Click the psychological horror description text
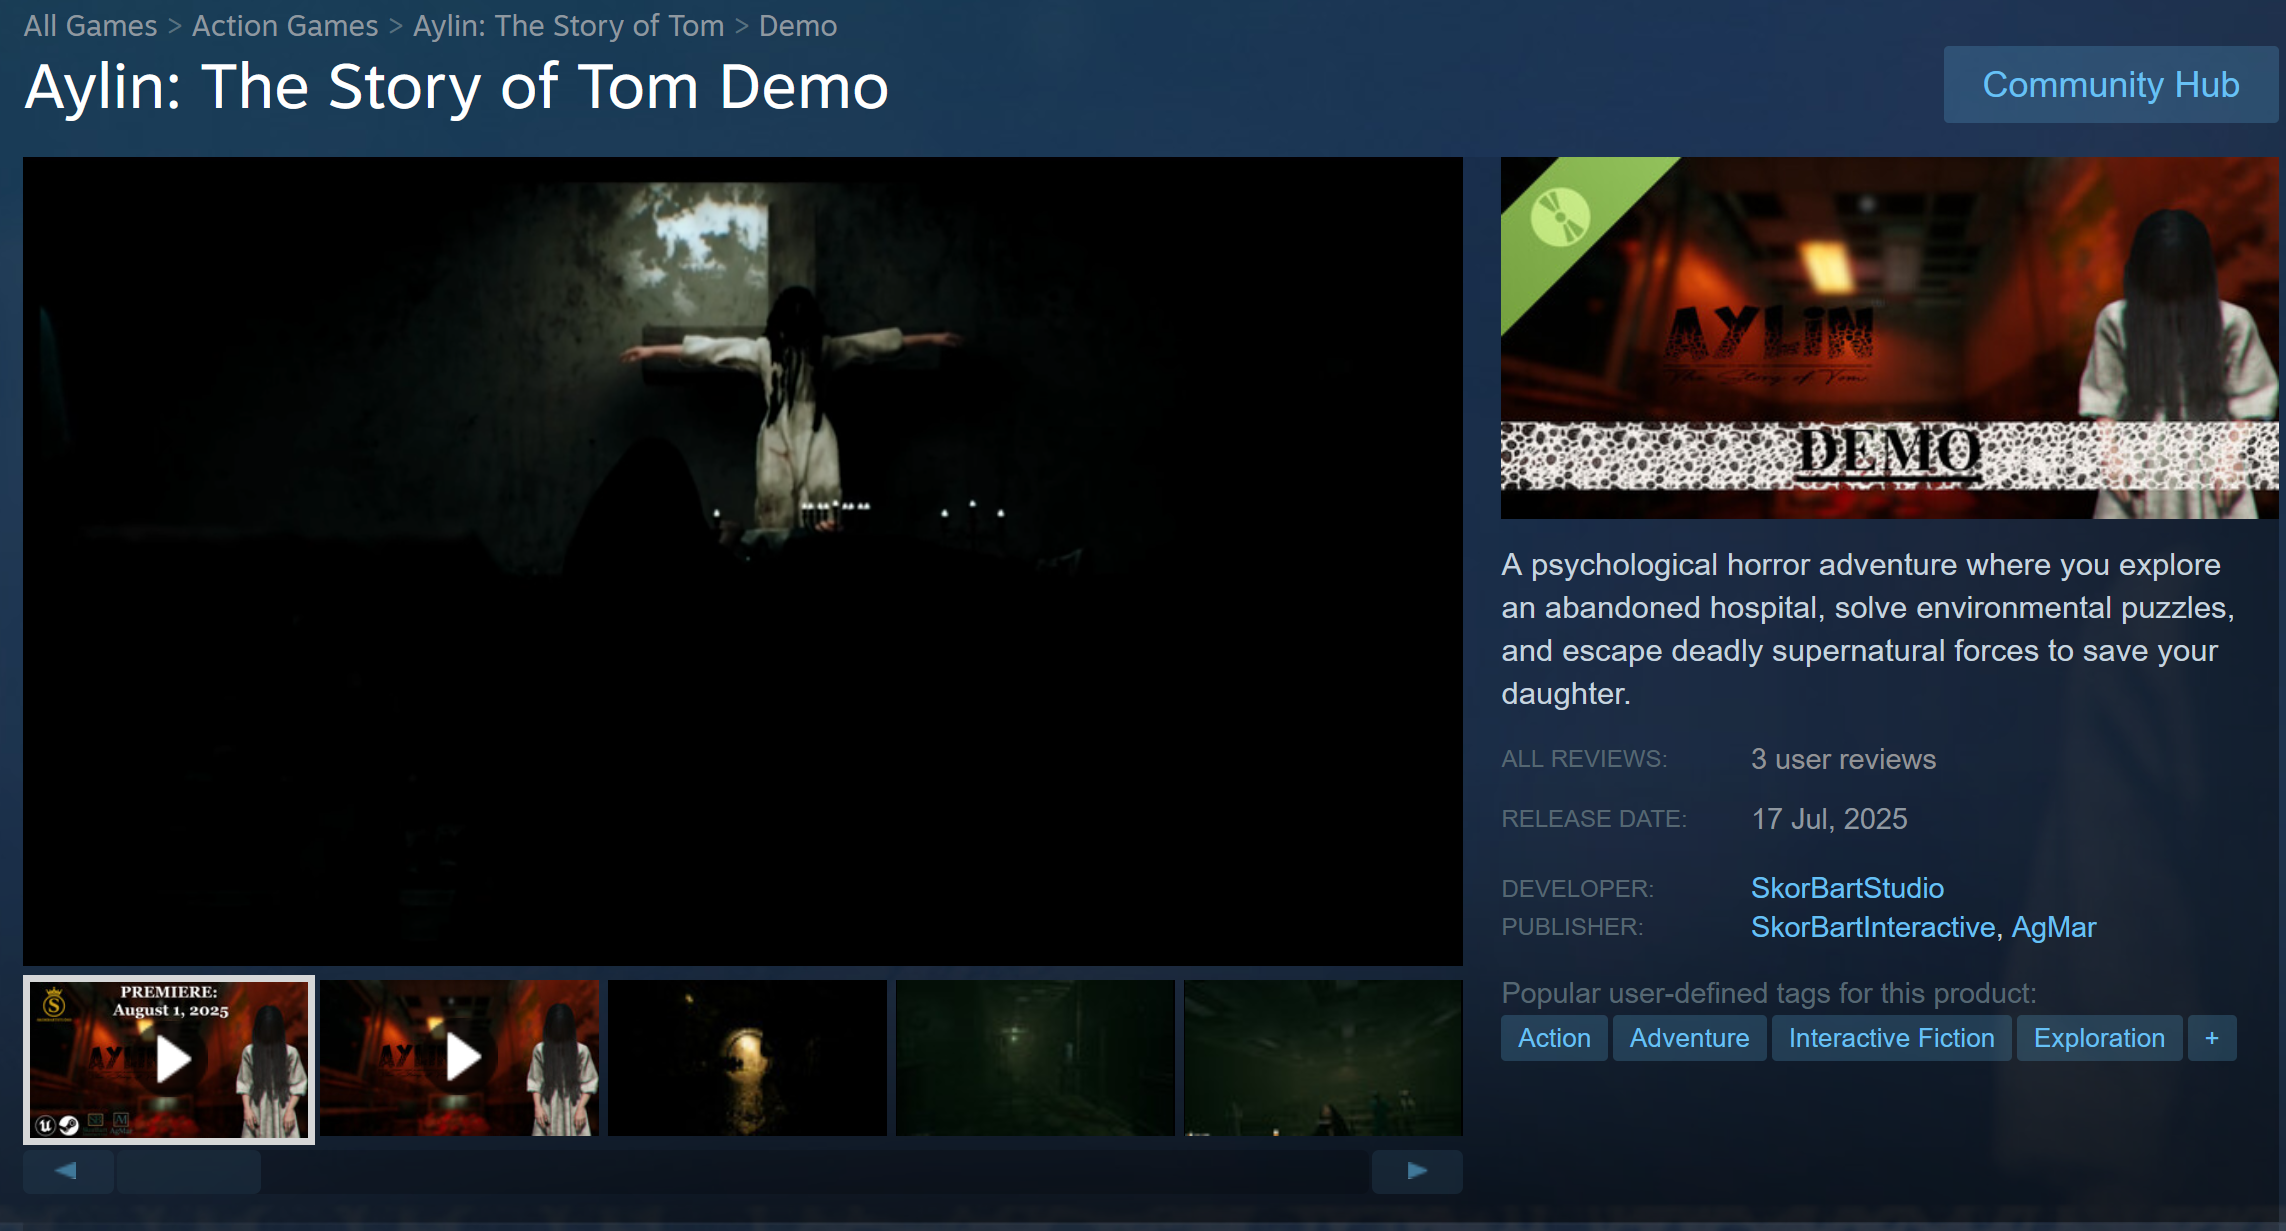The width and height of the screenshot is (2286, 1231). [x=1868, y=629]
